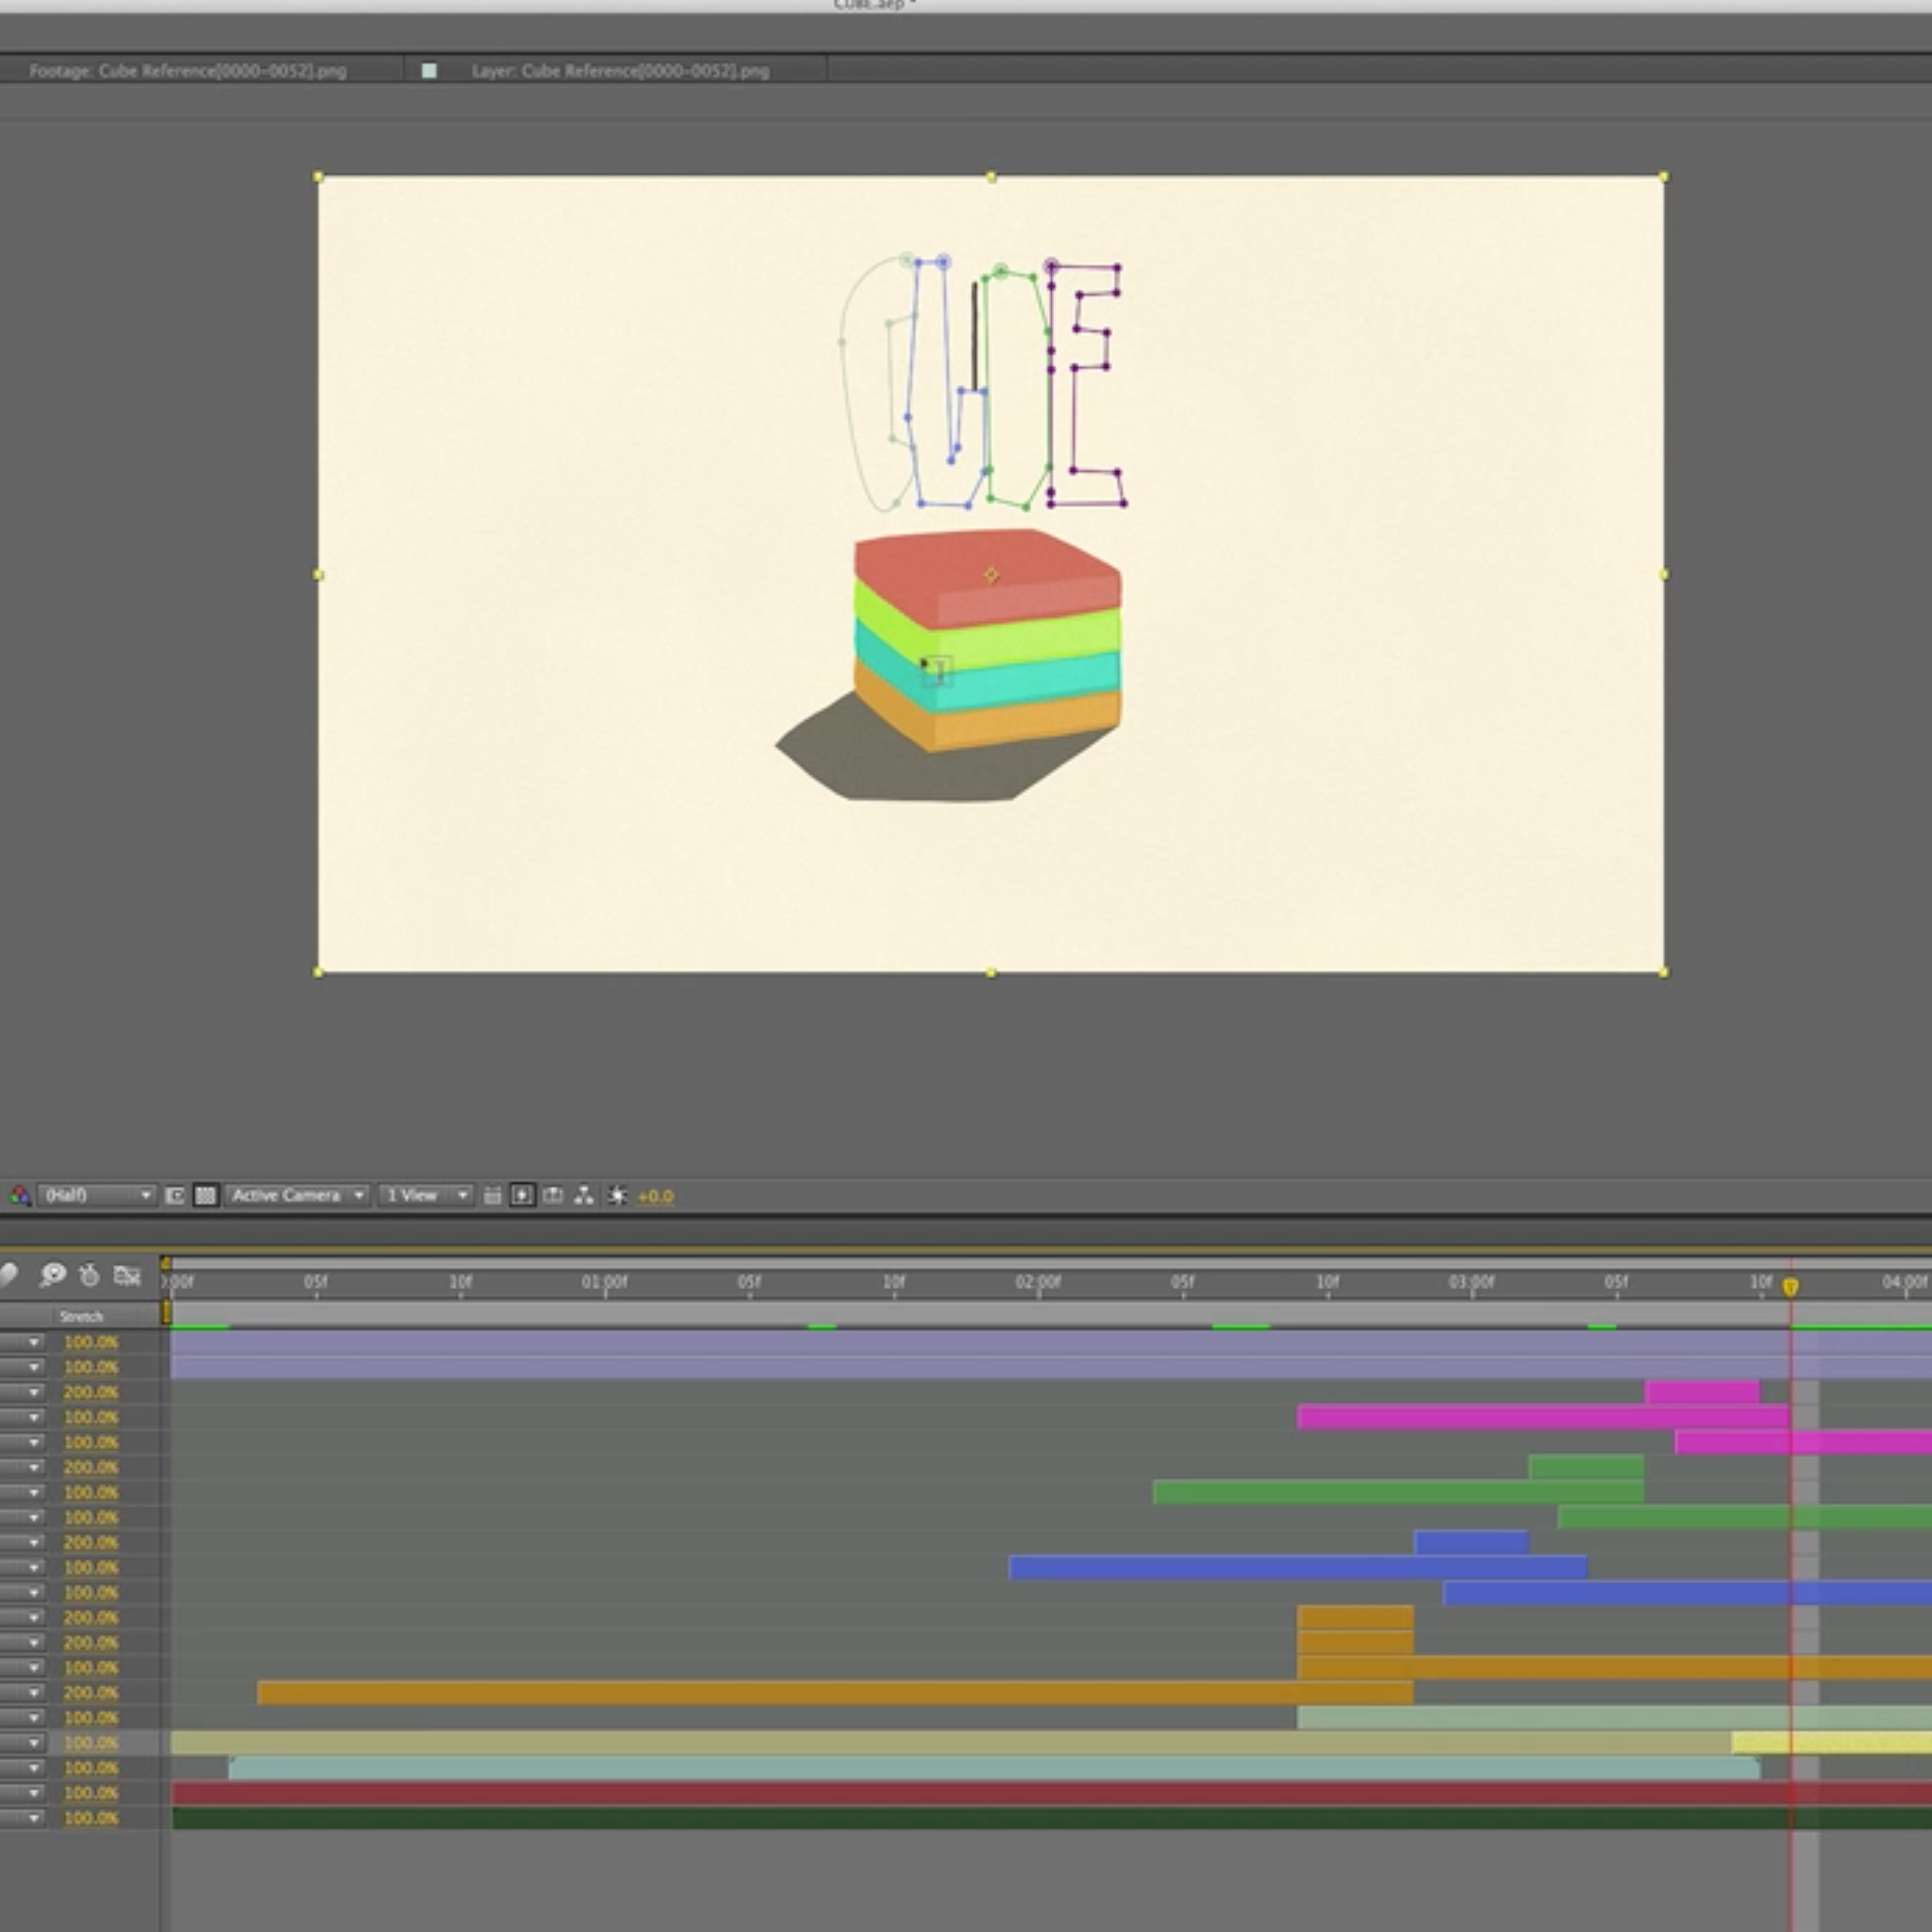Toggle the transparency grid button
The image size is (1932, 1932).
[205, 1195]
